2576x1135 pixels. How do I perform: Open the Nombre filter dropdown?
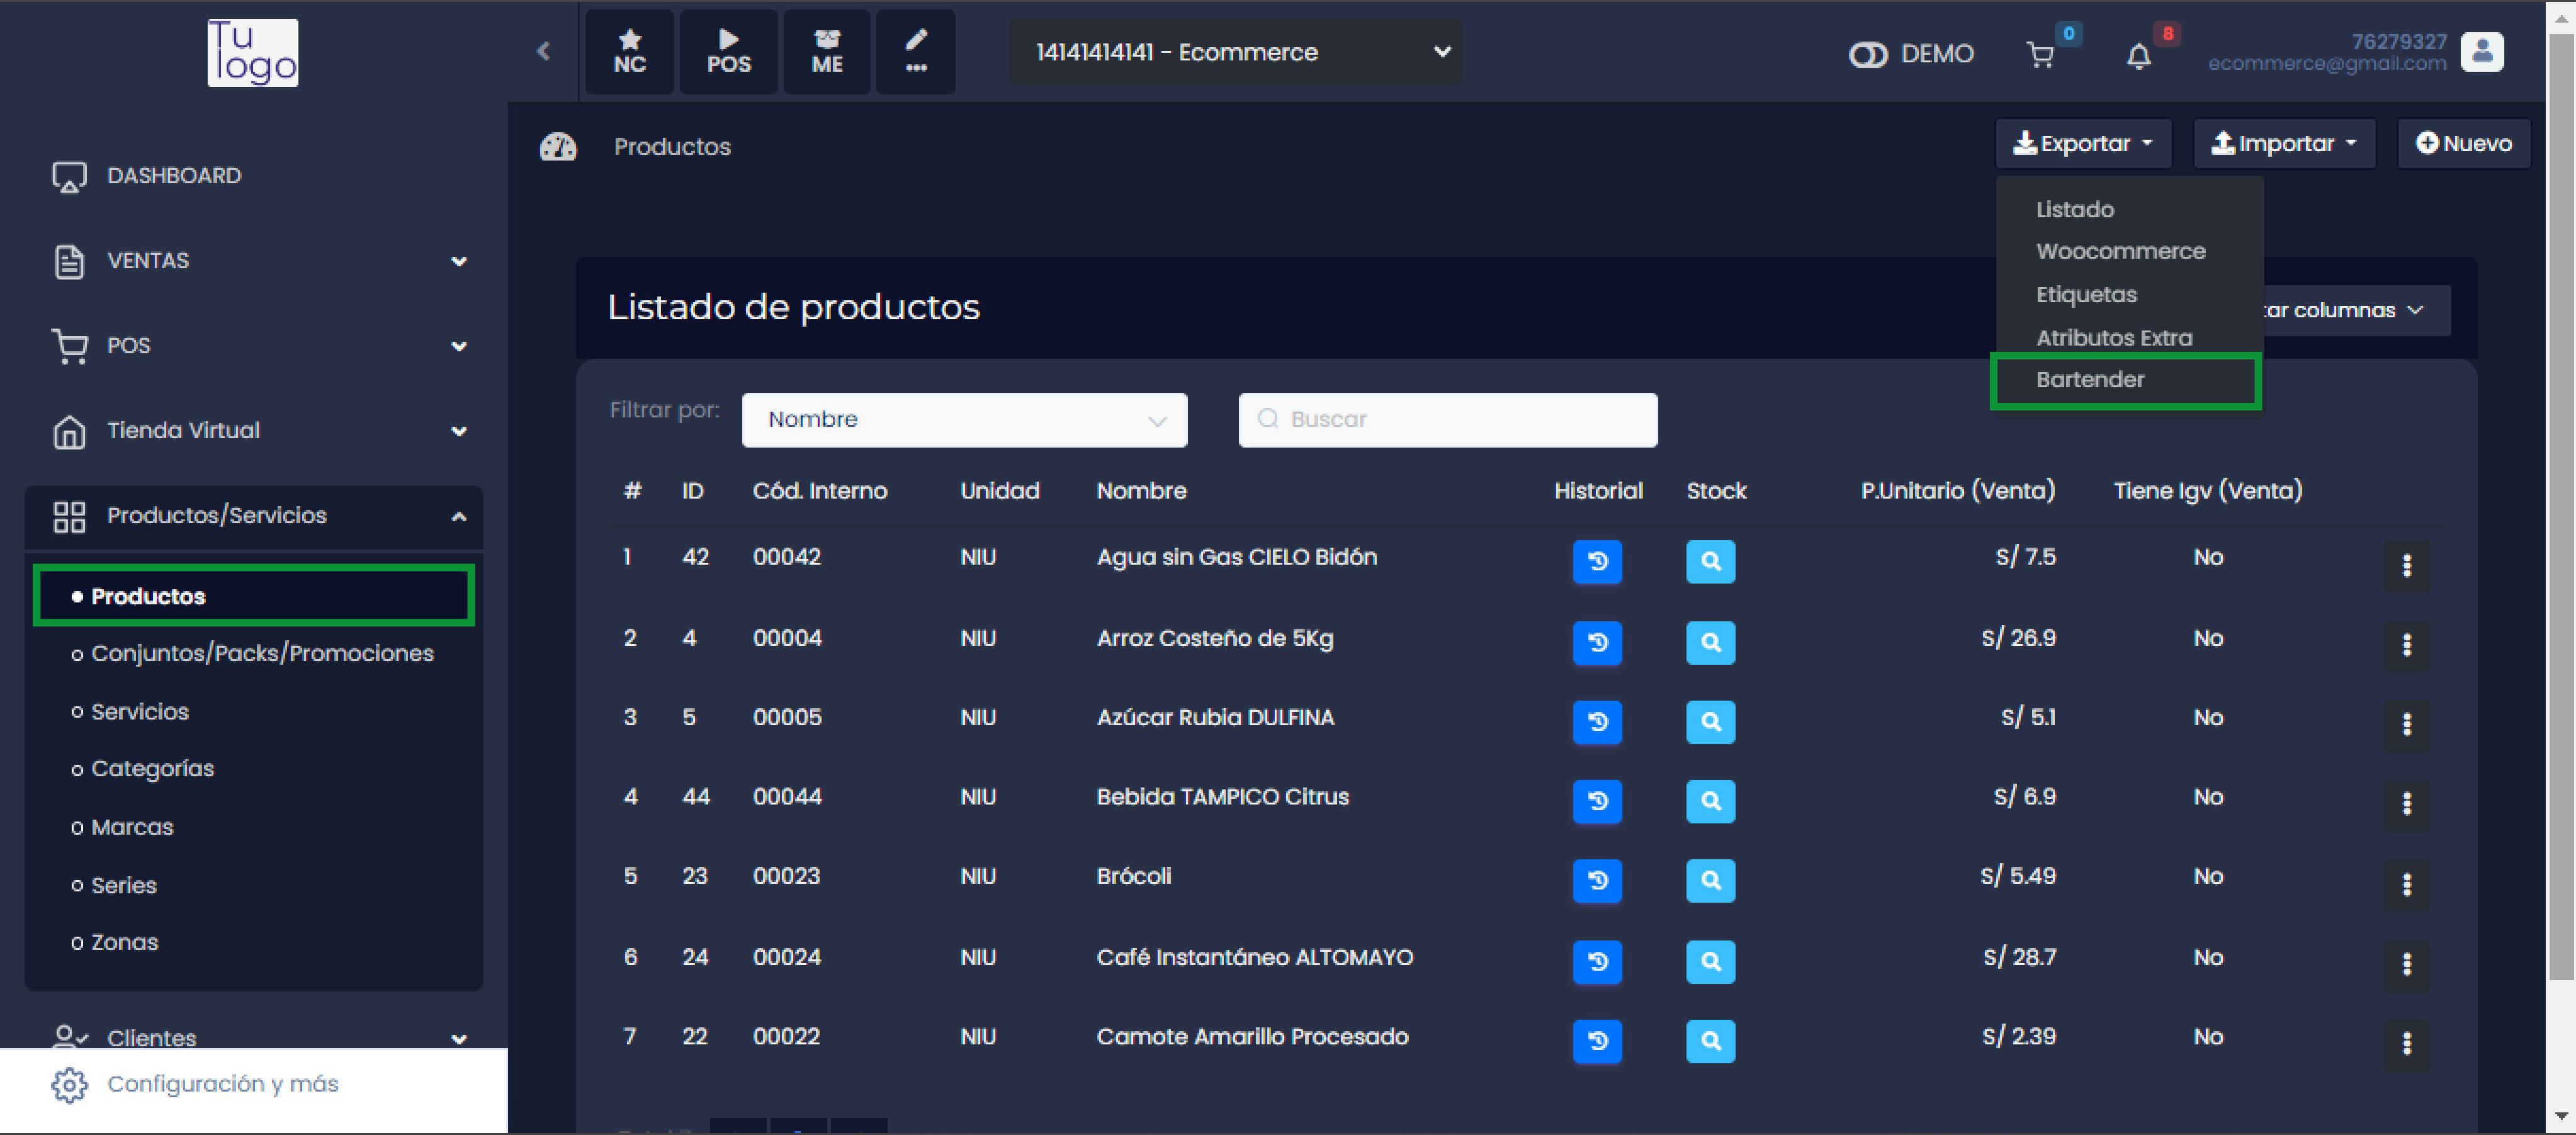point(964,420)
